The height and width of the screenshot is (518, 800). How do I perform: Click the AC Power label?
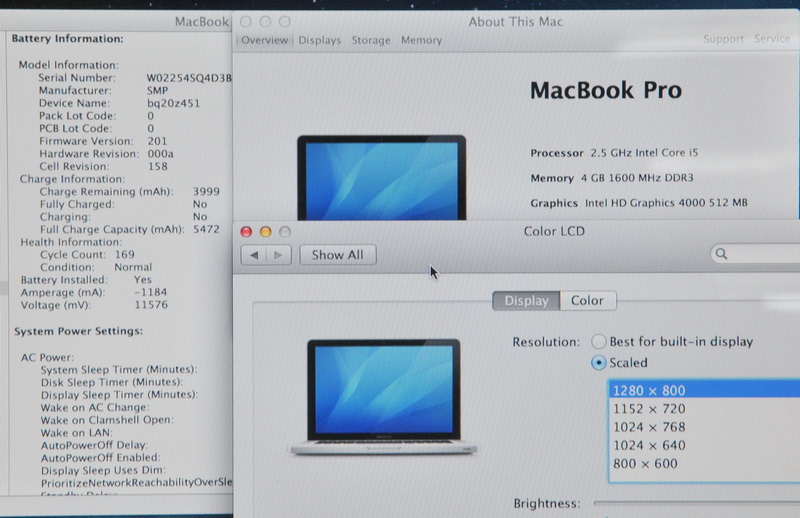point(47,357)
